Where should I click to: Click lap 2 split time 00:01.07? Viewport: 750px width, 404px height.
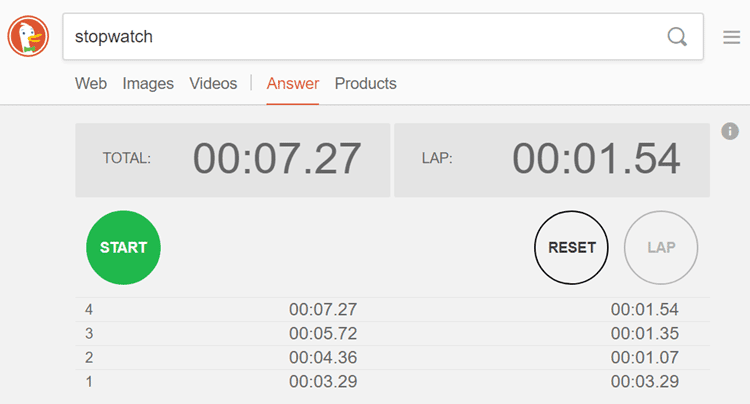click(645, 357)
